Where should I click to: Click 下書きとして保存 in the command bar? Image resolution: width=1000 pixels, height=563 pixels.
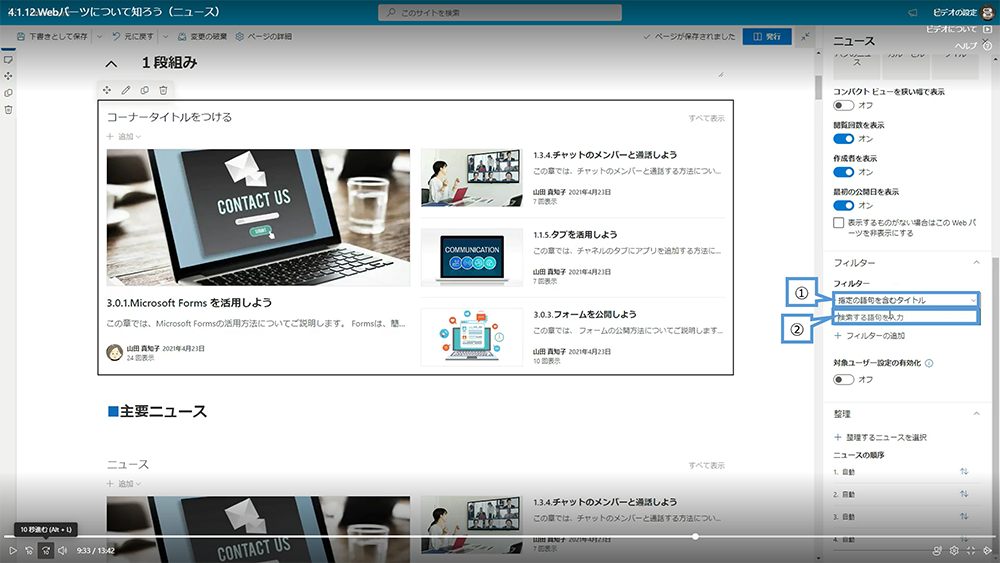[52, 36]
